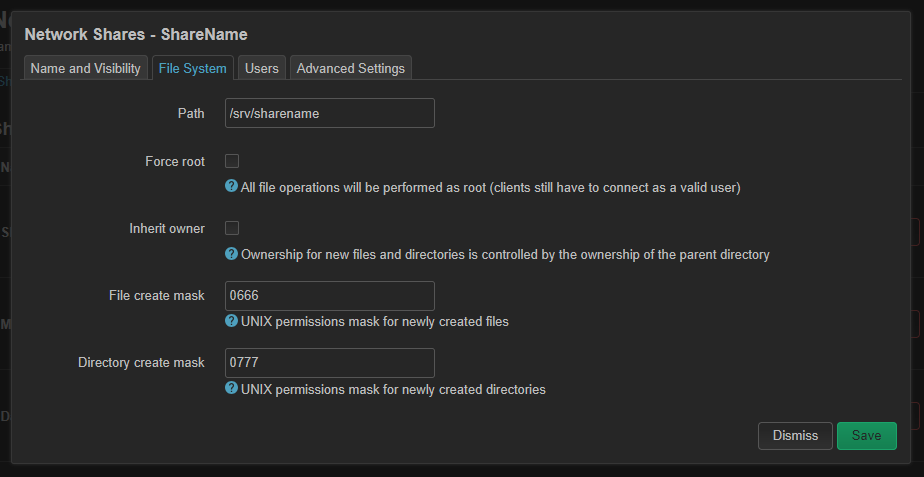This screenshot has width=924, height=477.
Task: Focus the File create mask field showing 0666
Action: point(330,296)
